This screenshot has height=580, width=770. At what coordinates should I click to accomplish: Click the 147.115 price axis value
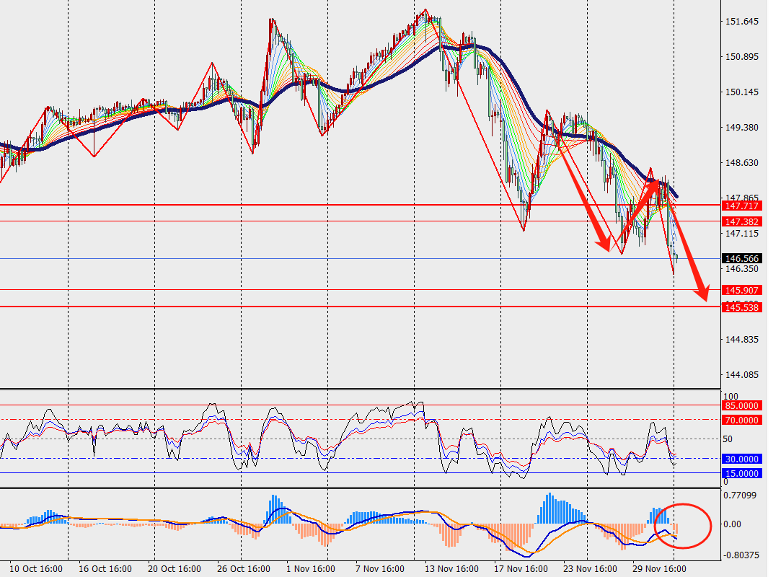(x=742, y=234)
